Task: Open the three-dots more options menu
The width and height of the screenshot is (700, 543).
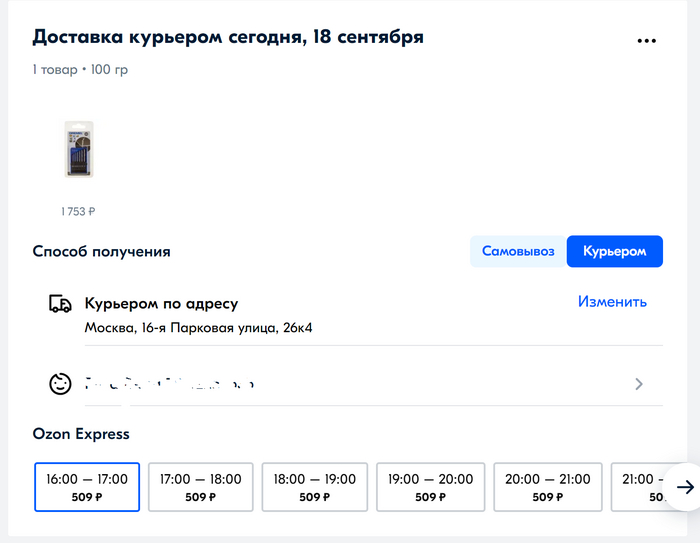Action: (x=647, y=41)
